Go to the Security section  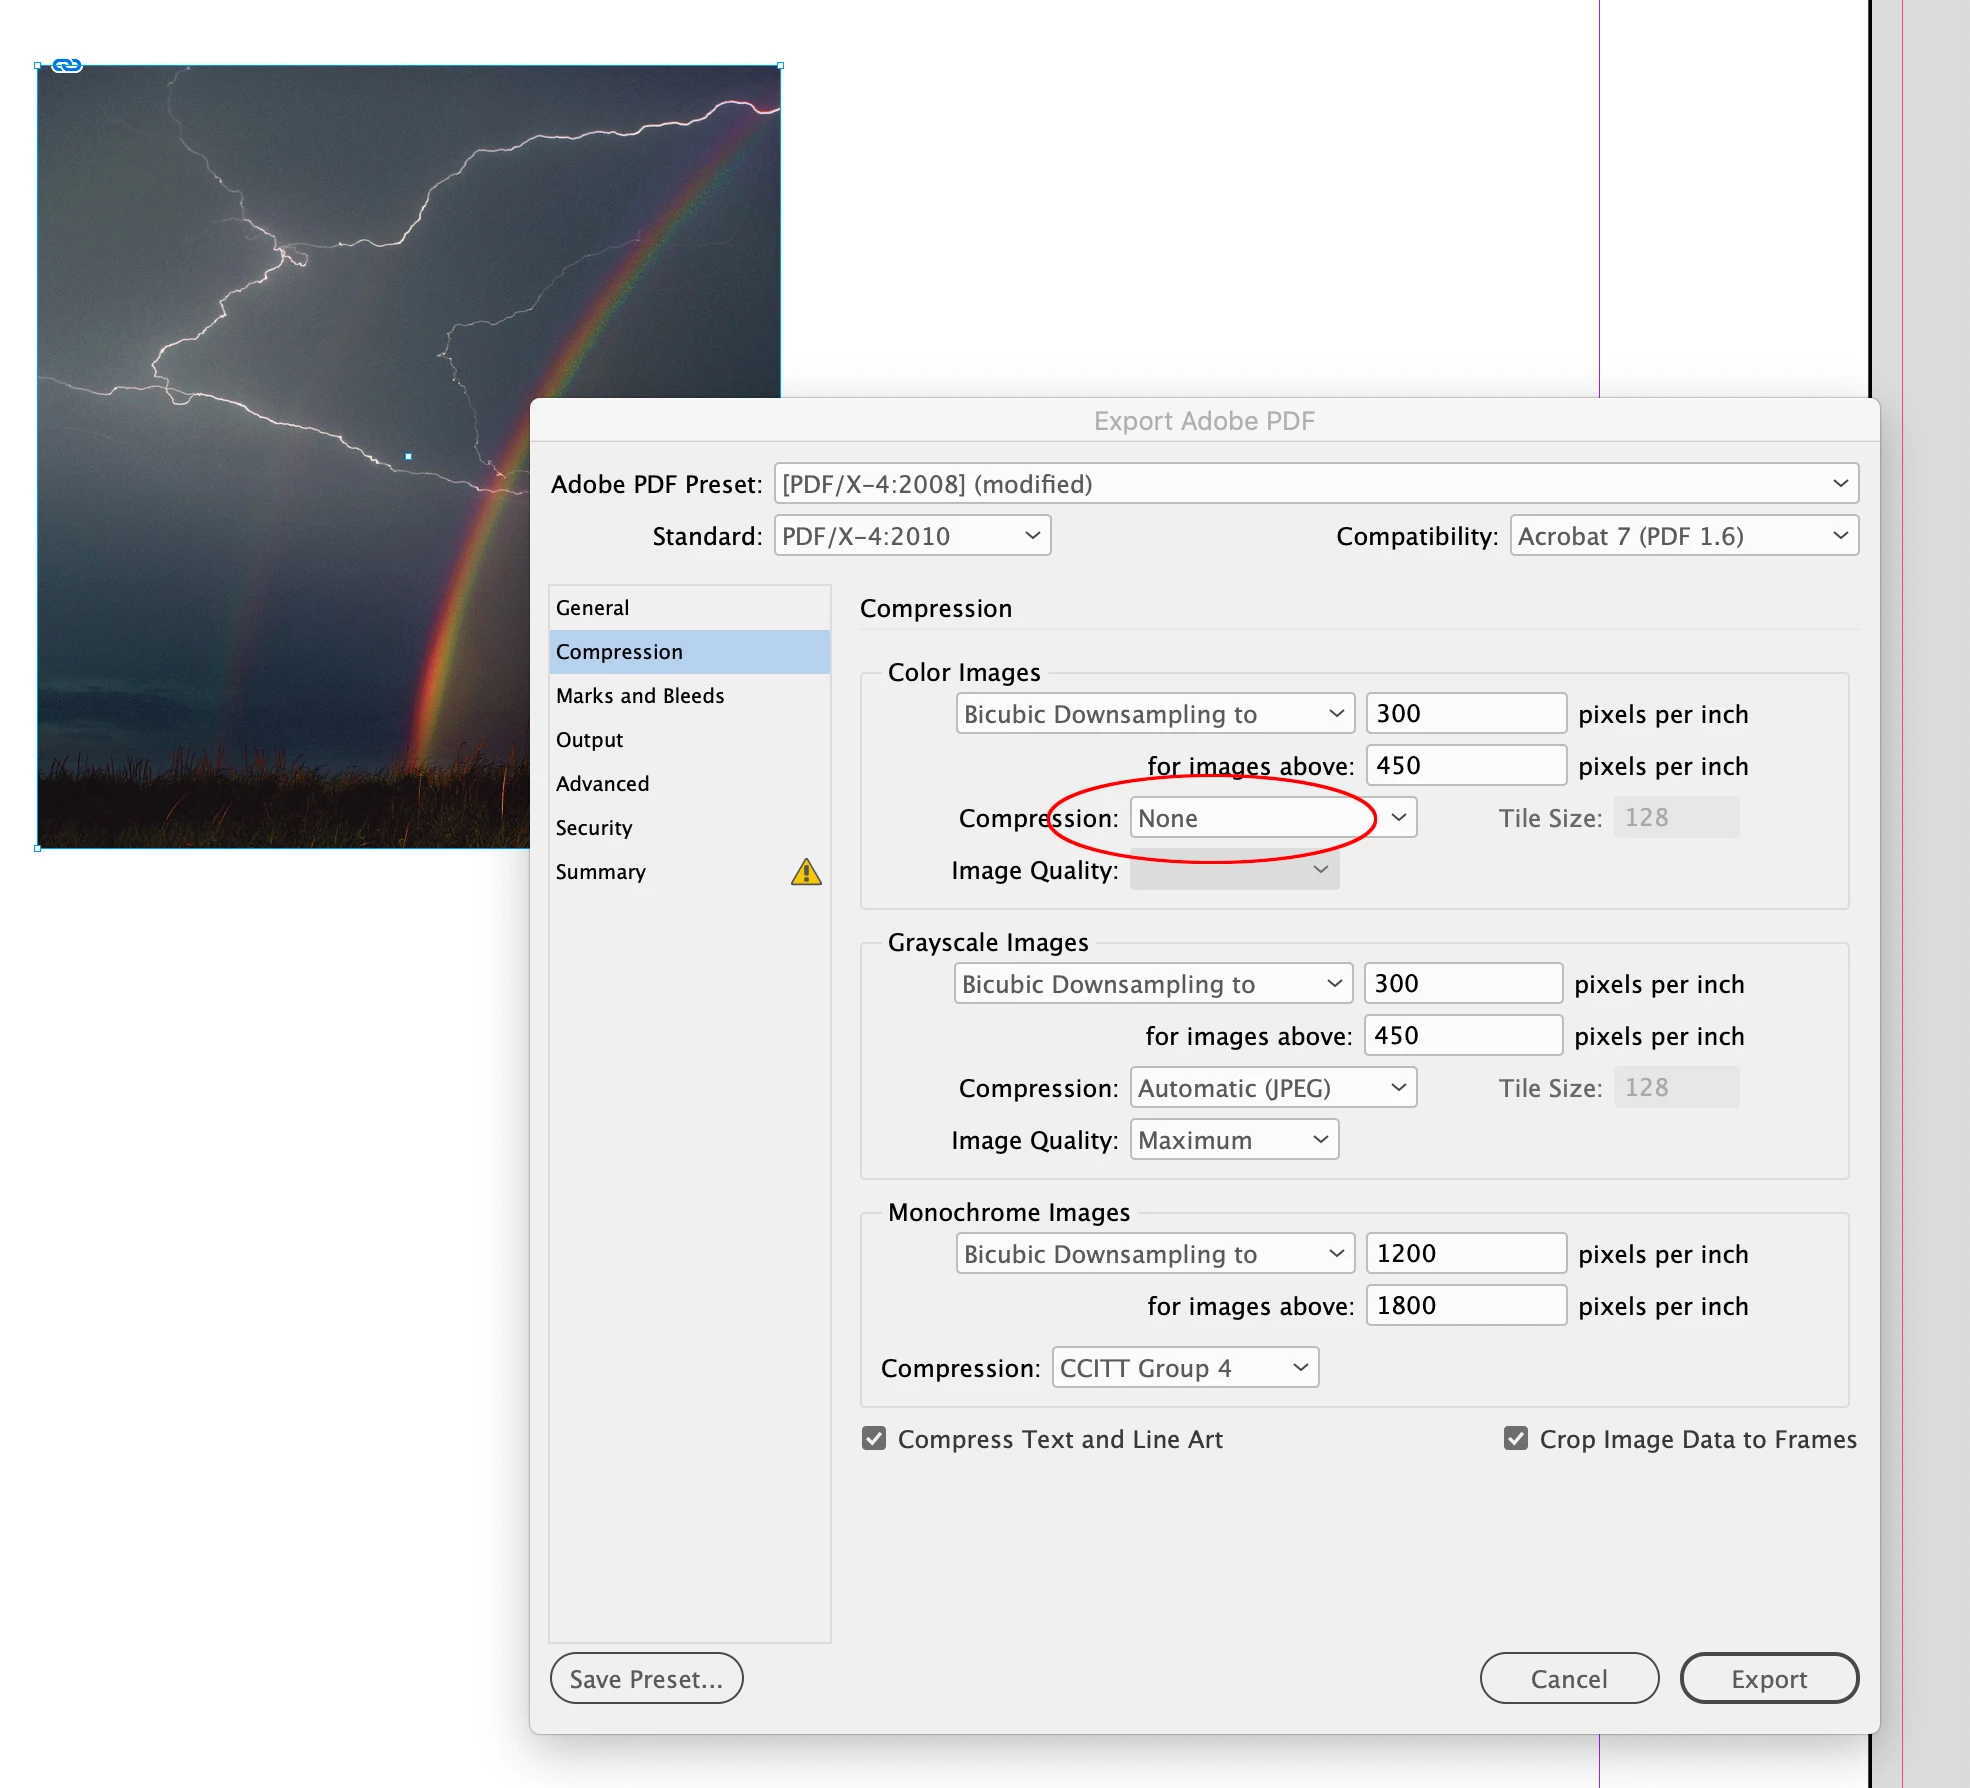[594, 828]
